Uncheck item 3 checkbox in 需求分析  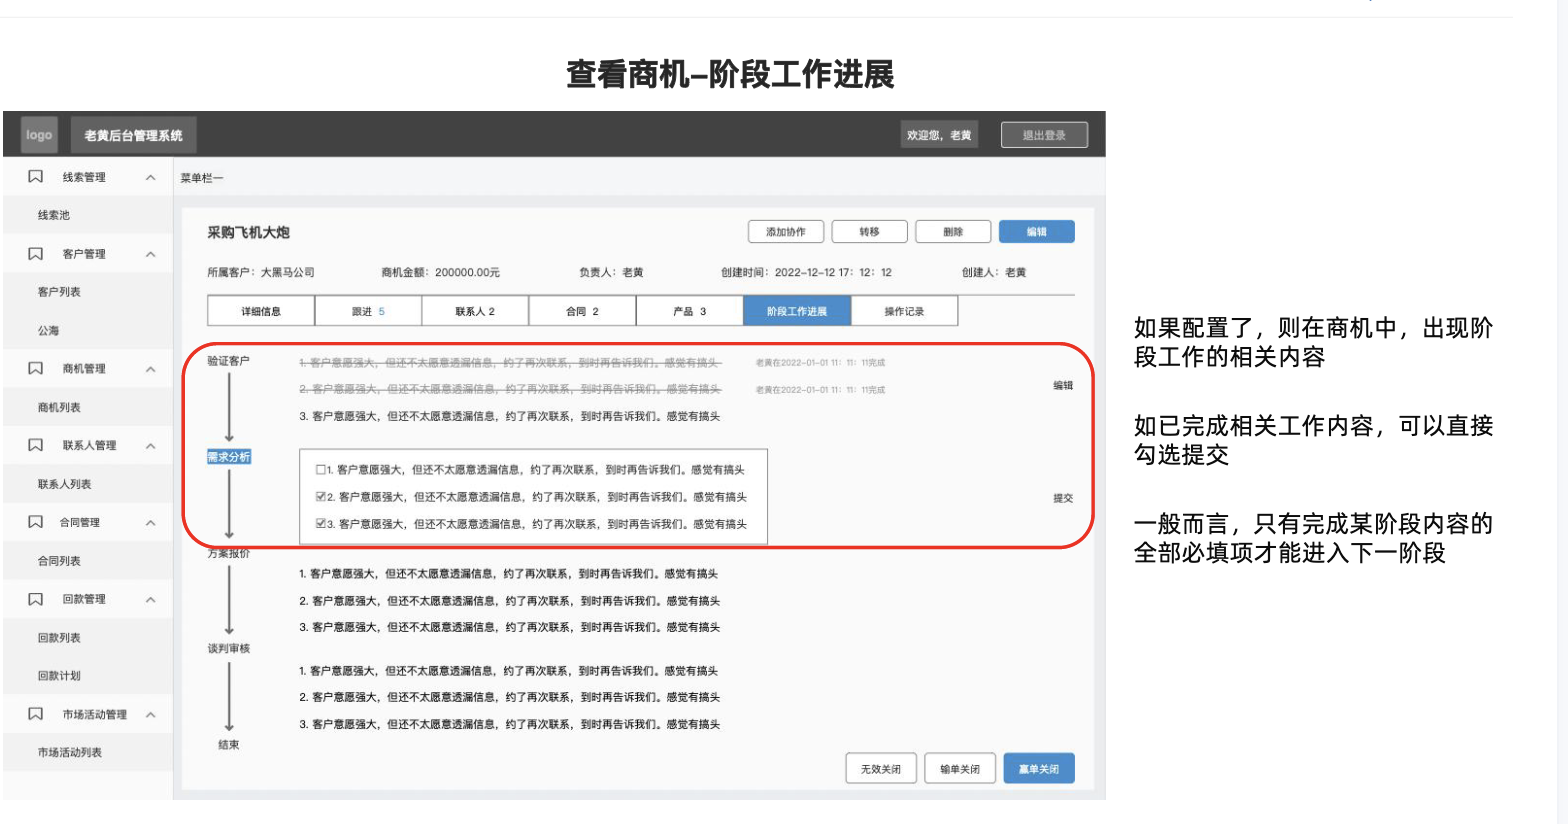click(320, 523)
